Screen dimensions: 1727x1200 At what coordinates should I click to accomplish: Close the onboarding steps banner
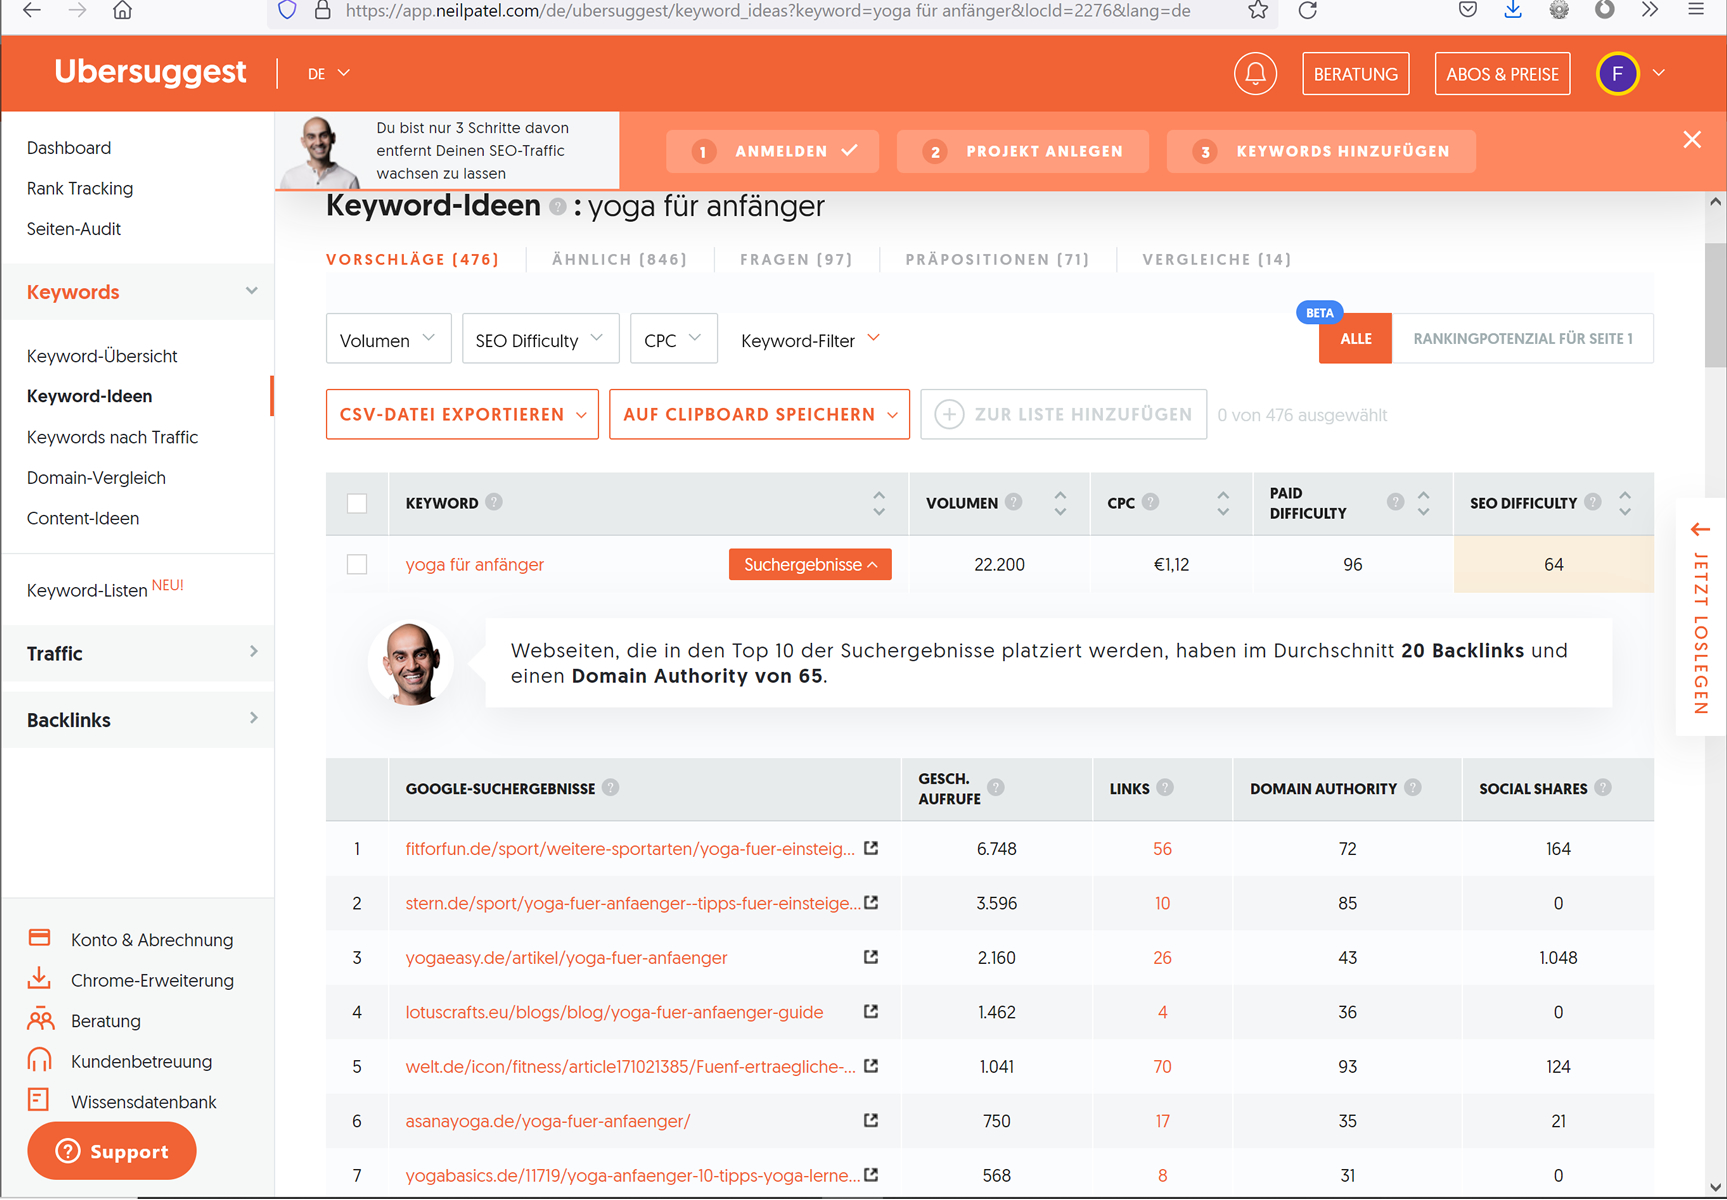coord(1692,140)
